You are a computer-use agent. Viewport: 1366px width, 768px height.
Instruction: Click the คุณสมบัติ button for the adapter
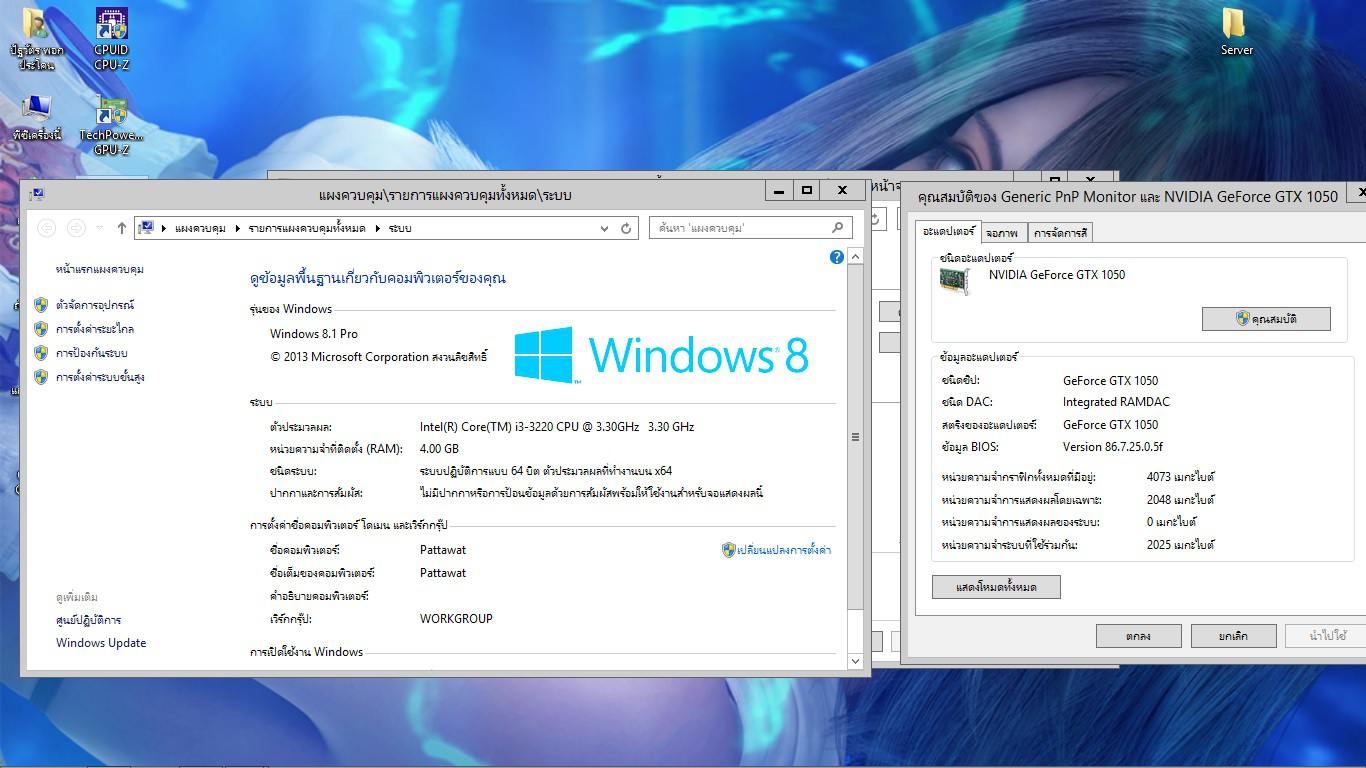(x=1266, y=319)
